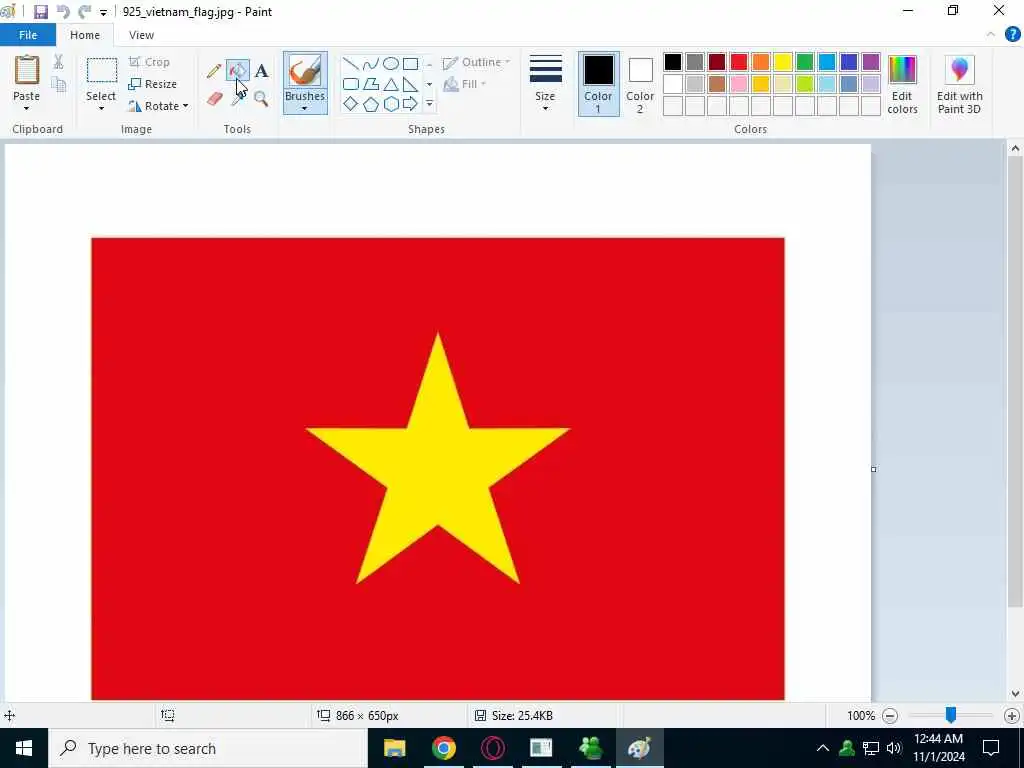Pick the black color swatch
Screen dimensions: 1024x768
click(673, 62)
